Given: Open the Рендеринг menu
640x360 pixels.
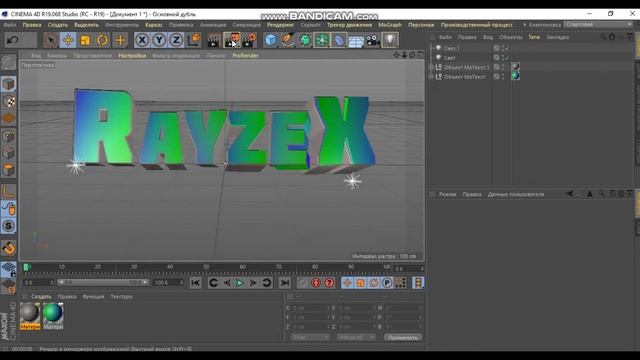Looking at the screenshot, I should pyautogui.click(x=280, y=25).
